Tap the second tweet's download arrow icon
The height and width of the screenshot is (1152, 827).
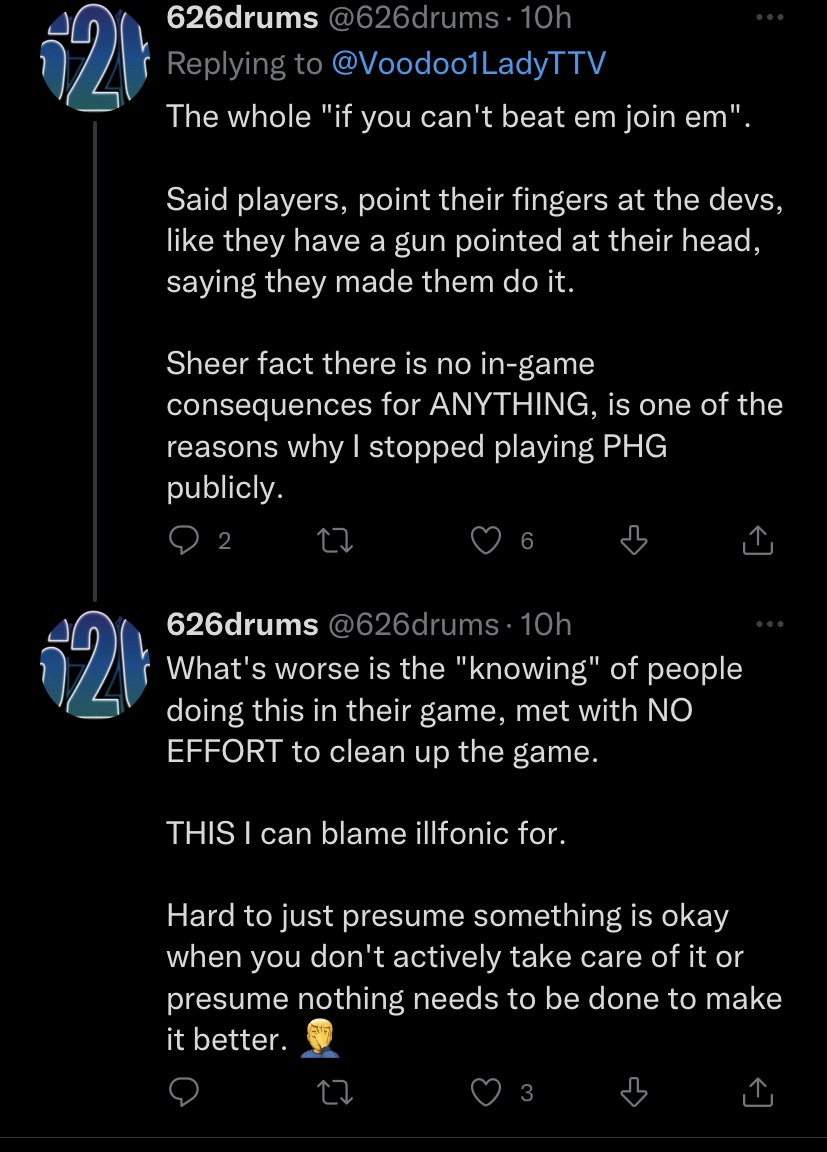click(x=632, y=1094)
